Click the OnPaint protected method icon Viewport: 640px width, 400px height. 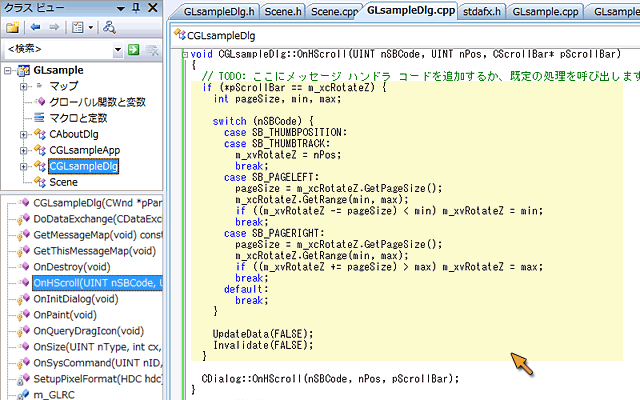tap(23, 315)
